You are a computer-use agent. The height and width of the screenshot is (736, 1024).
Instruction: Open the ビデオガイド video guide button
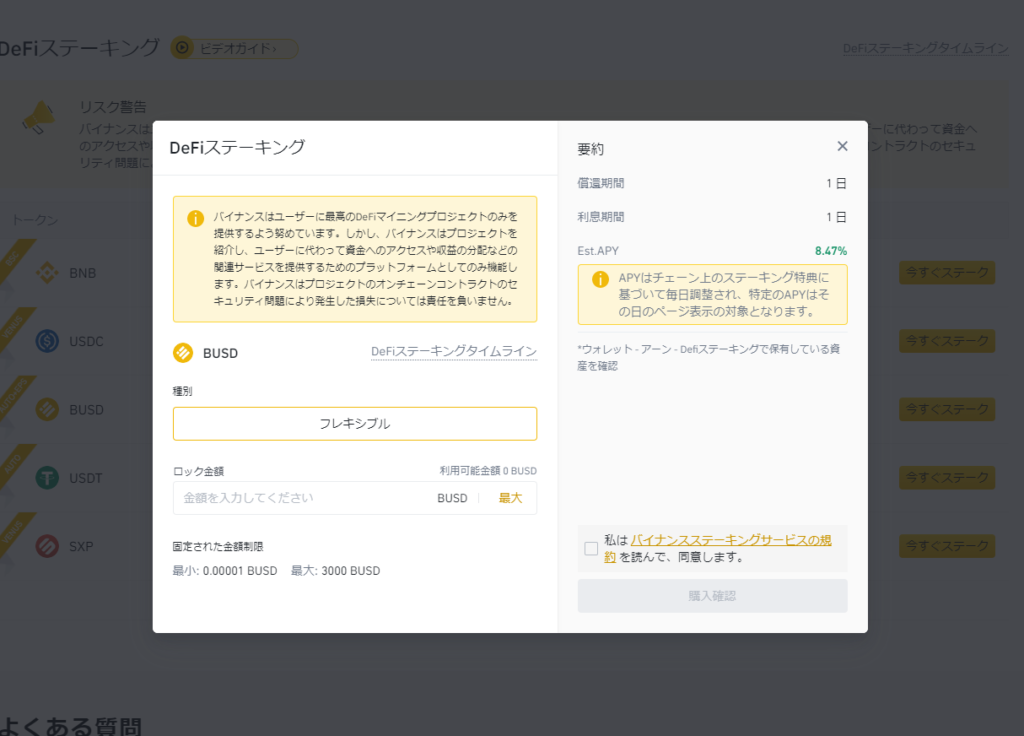click(x=234, y=48)
